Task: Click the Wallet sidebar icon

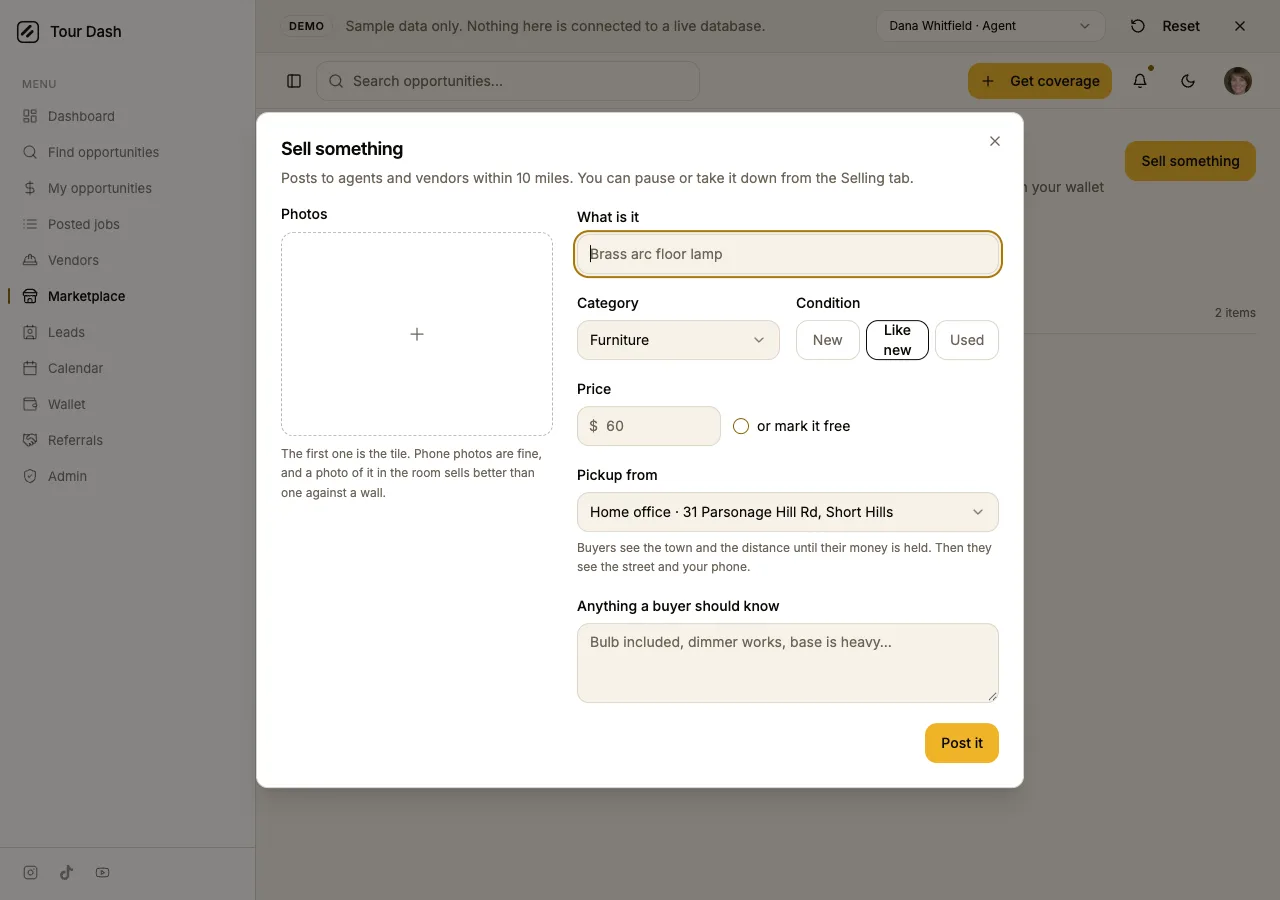Action: tap(30, 404)
